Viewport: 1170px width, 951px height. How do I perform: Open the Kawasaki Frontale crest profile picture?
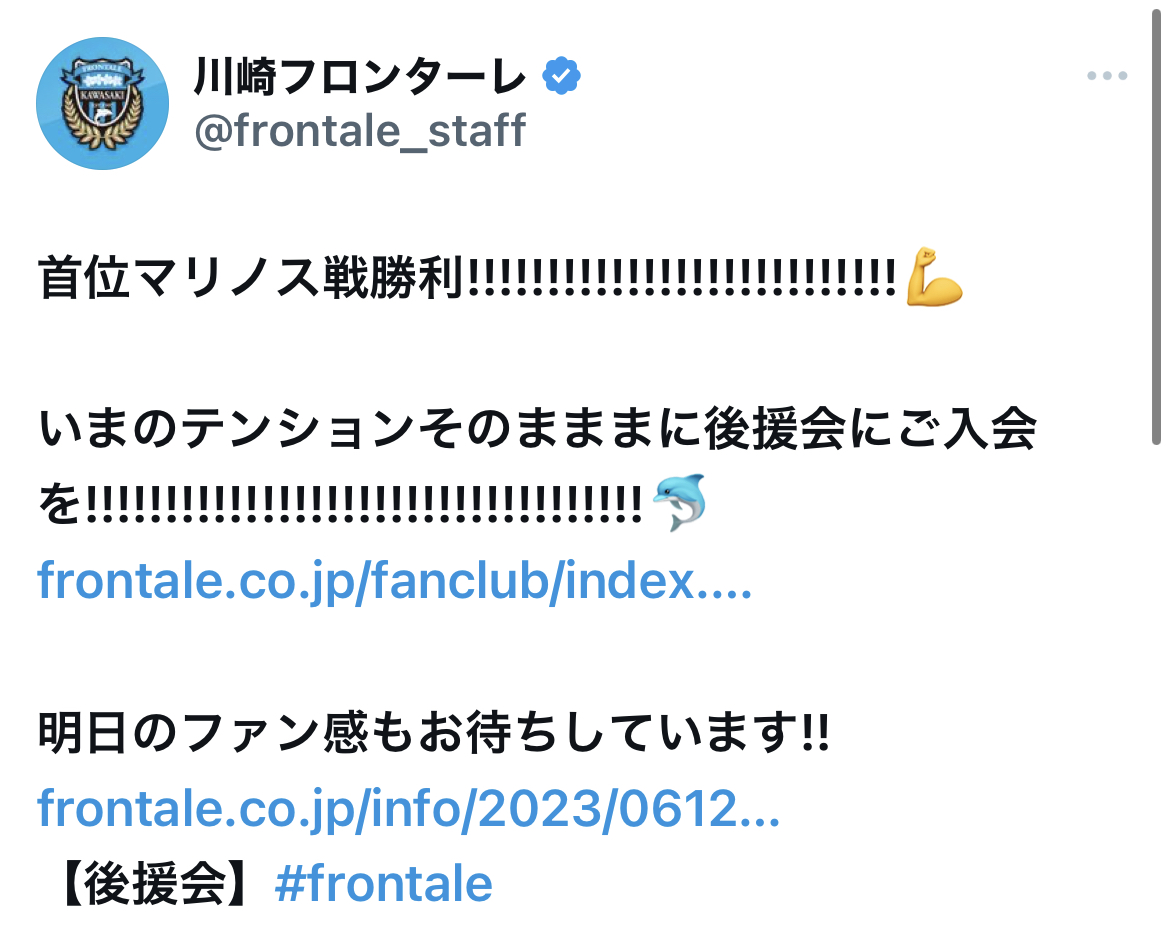[102, 103]
